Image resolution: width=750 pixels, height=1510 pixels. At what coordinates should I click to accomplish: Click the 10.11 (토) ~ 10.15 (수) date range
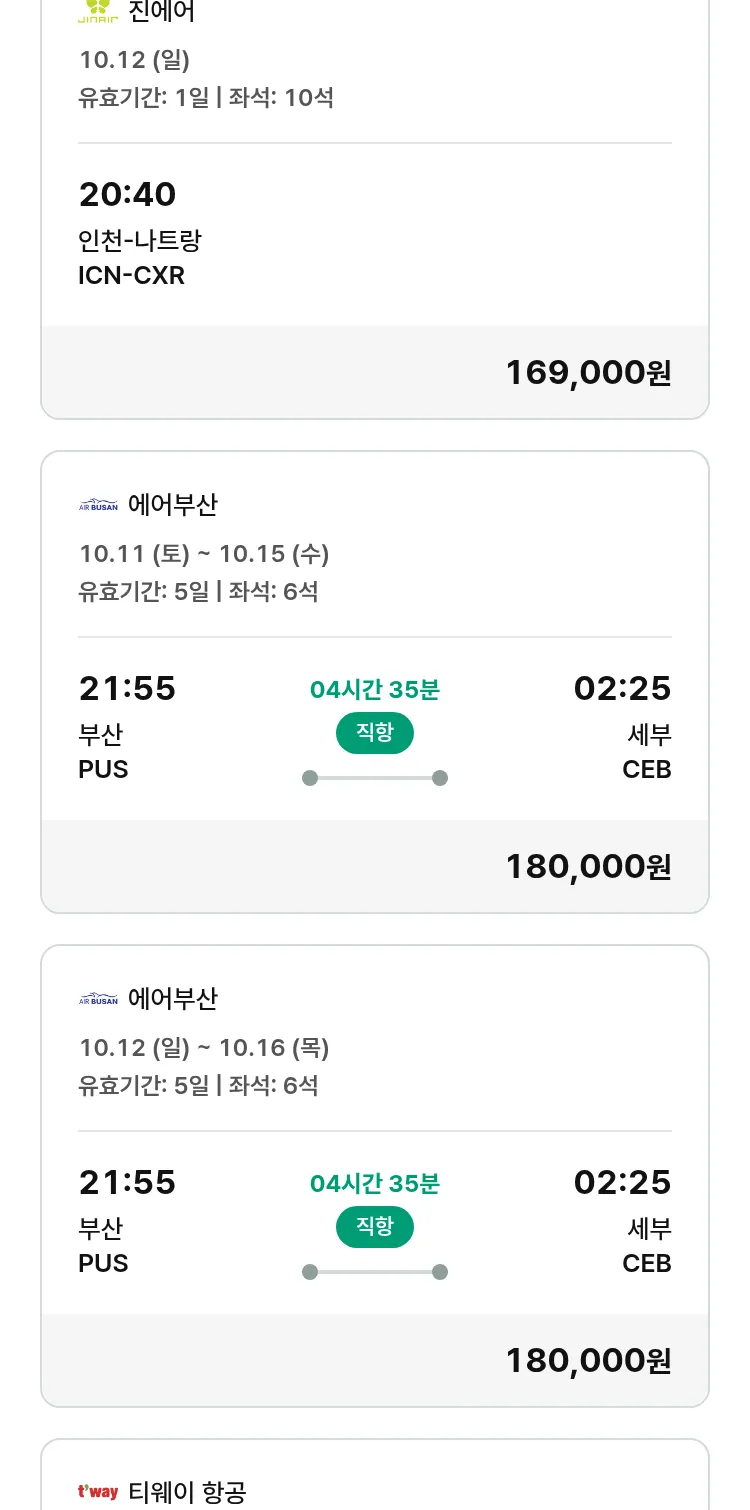[x=204, y=553]
